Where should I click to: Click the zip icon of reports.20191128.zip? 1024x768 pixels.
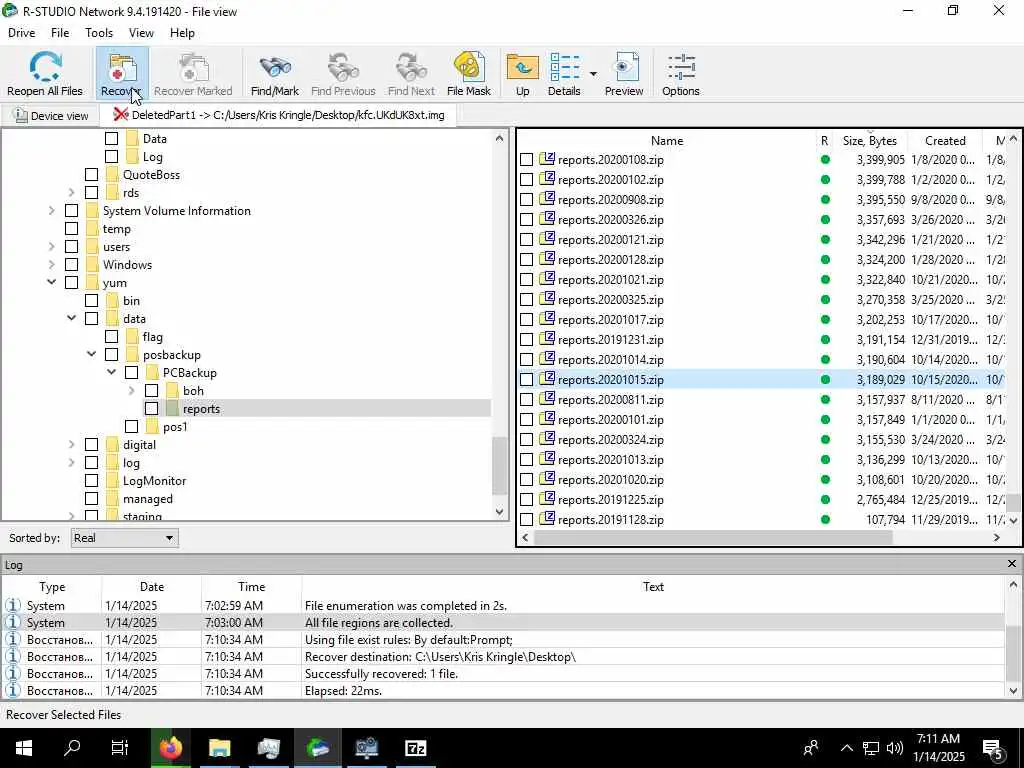tap(547, 519)
